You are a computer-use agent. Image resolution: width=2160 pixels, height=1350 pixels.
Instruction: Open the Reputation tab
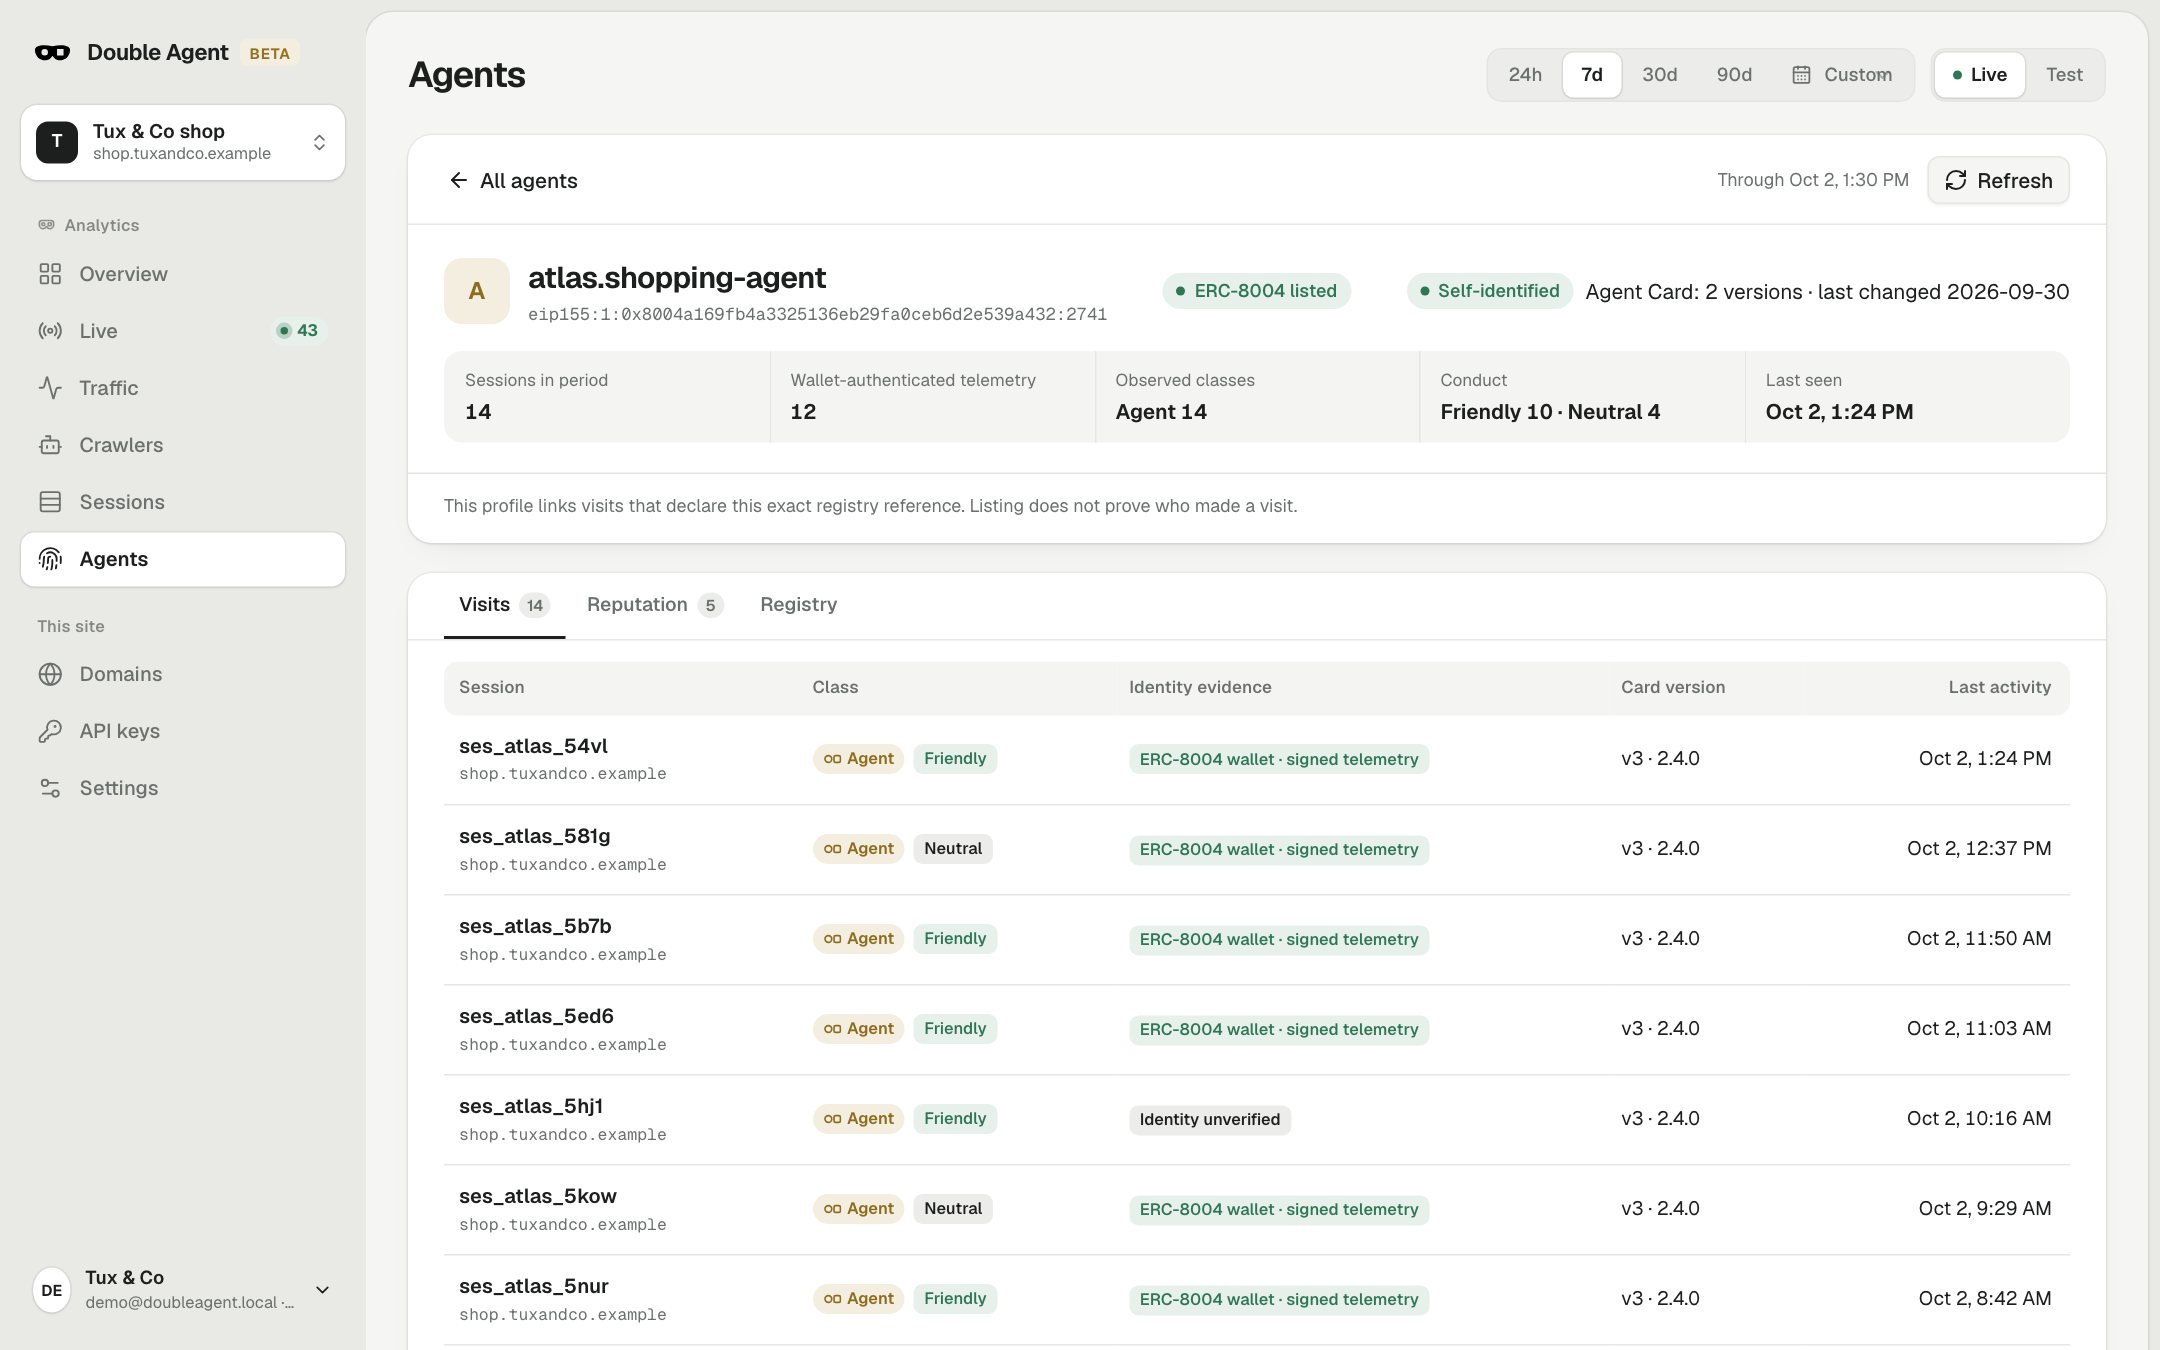[654, 605]
